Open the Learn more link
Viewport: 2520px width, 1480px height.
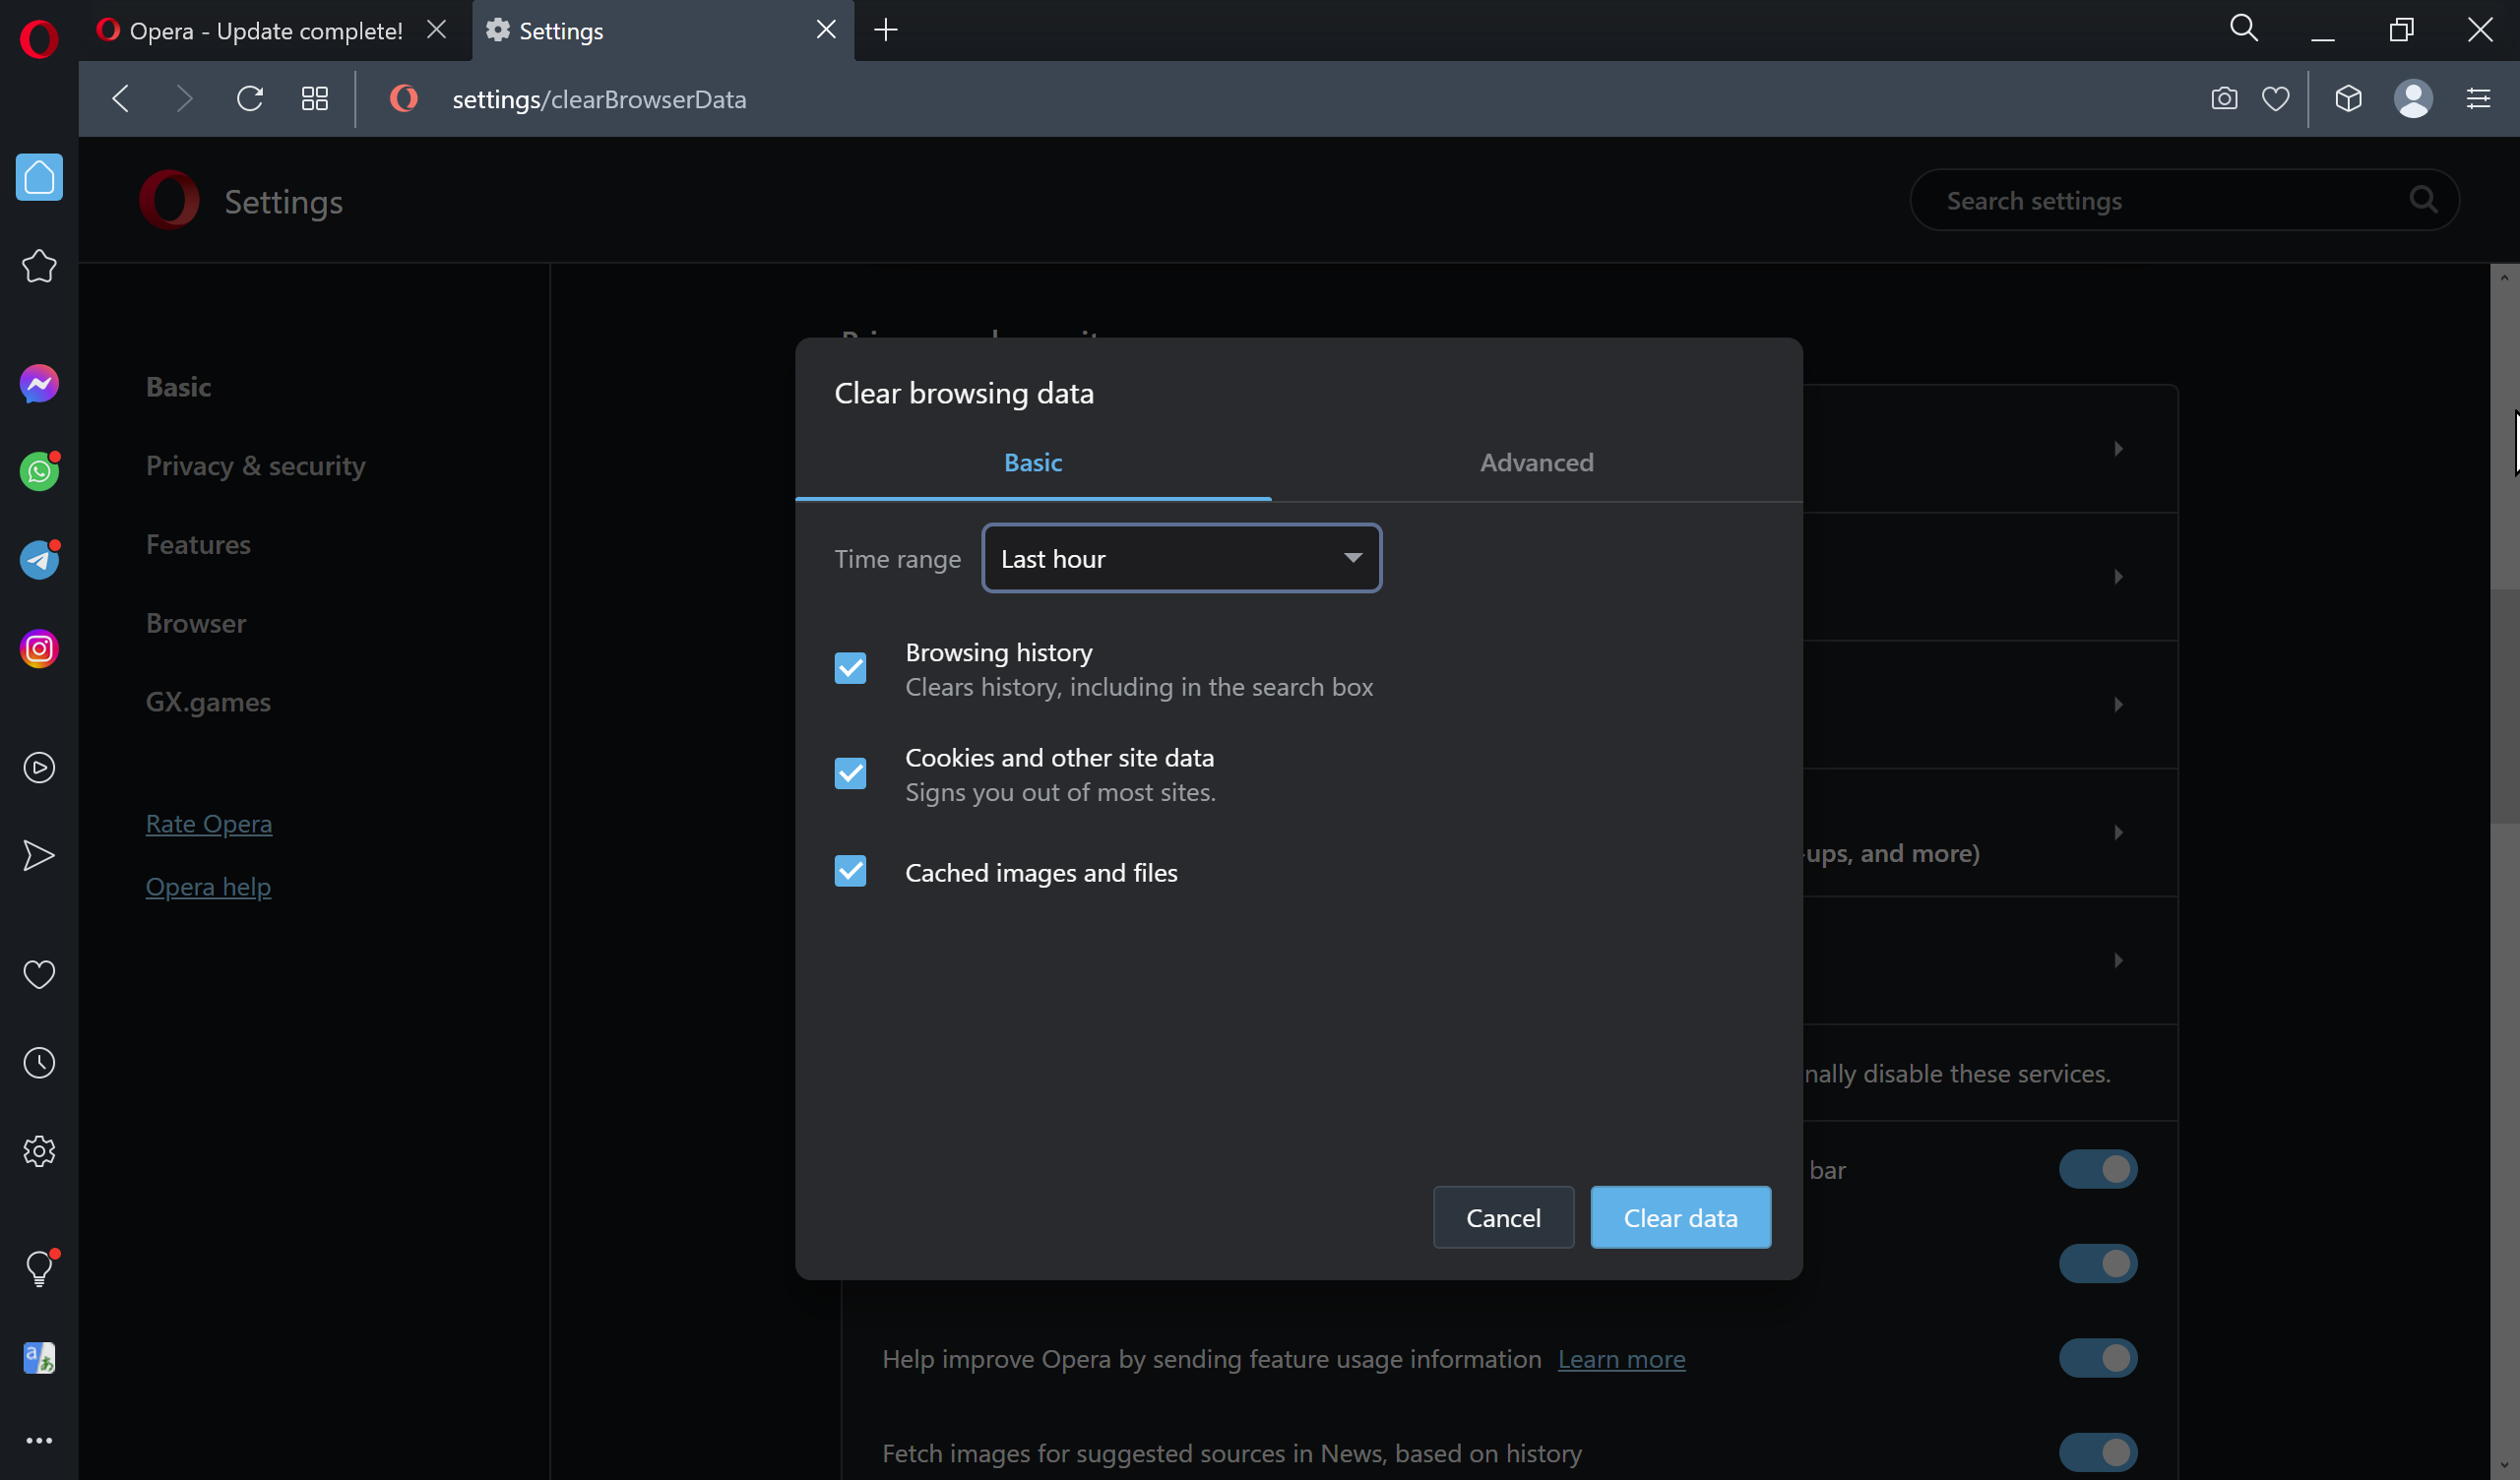1621,1359
